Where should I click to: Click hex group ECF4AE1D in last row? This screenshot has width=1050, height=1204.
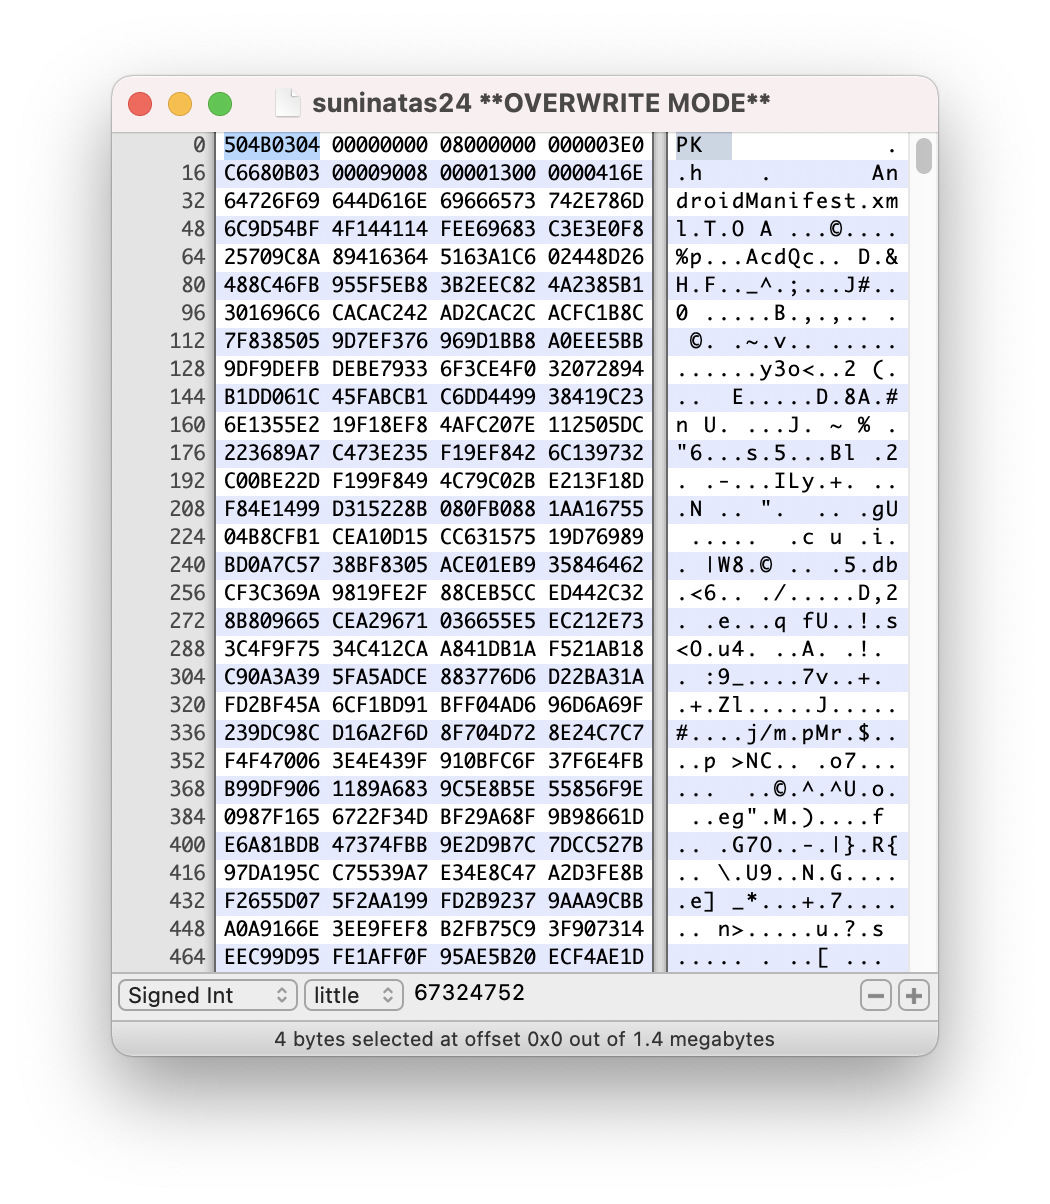[596, 957]
